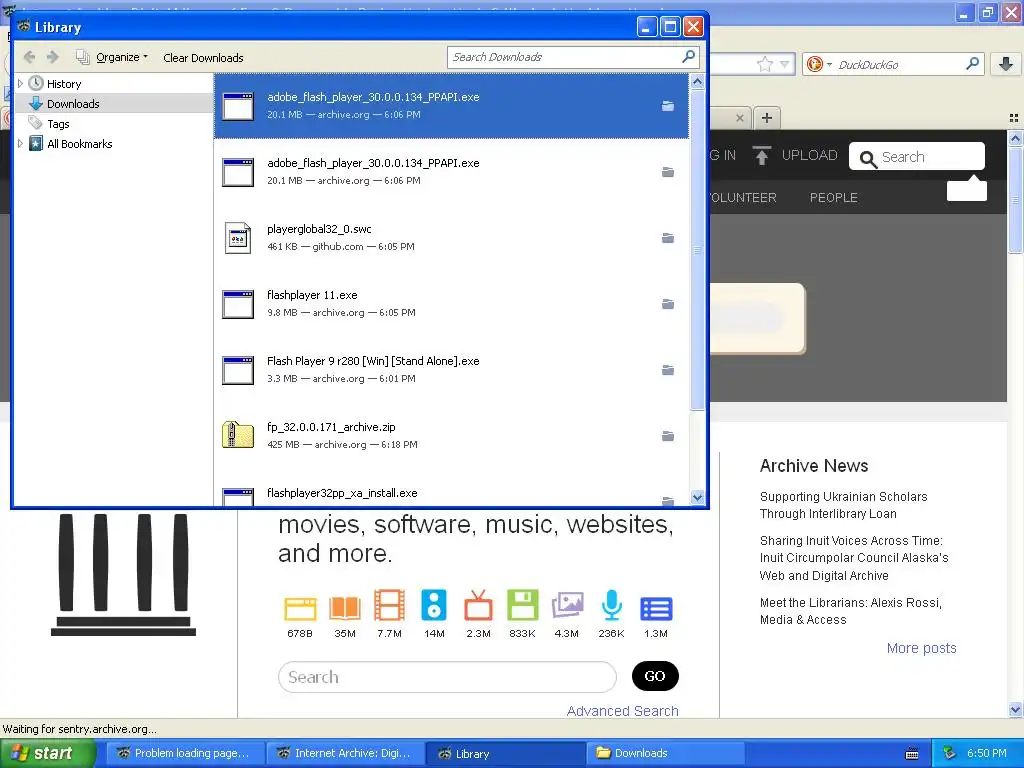
Task: Open containing folder for second adobe_flash_player_30.0.0.134_PPAPI.exe
Action: 667,172
